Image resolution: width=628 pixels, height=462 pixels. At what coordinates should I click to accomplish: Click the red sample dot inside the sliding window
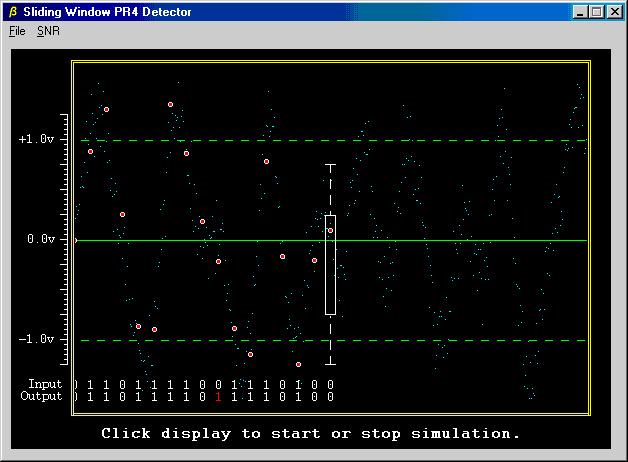tap(330, 231)
